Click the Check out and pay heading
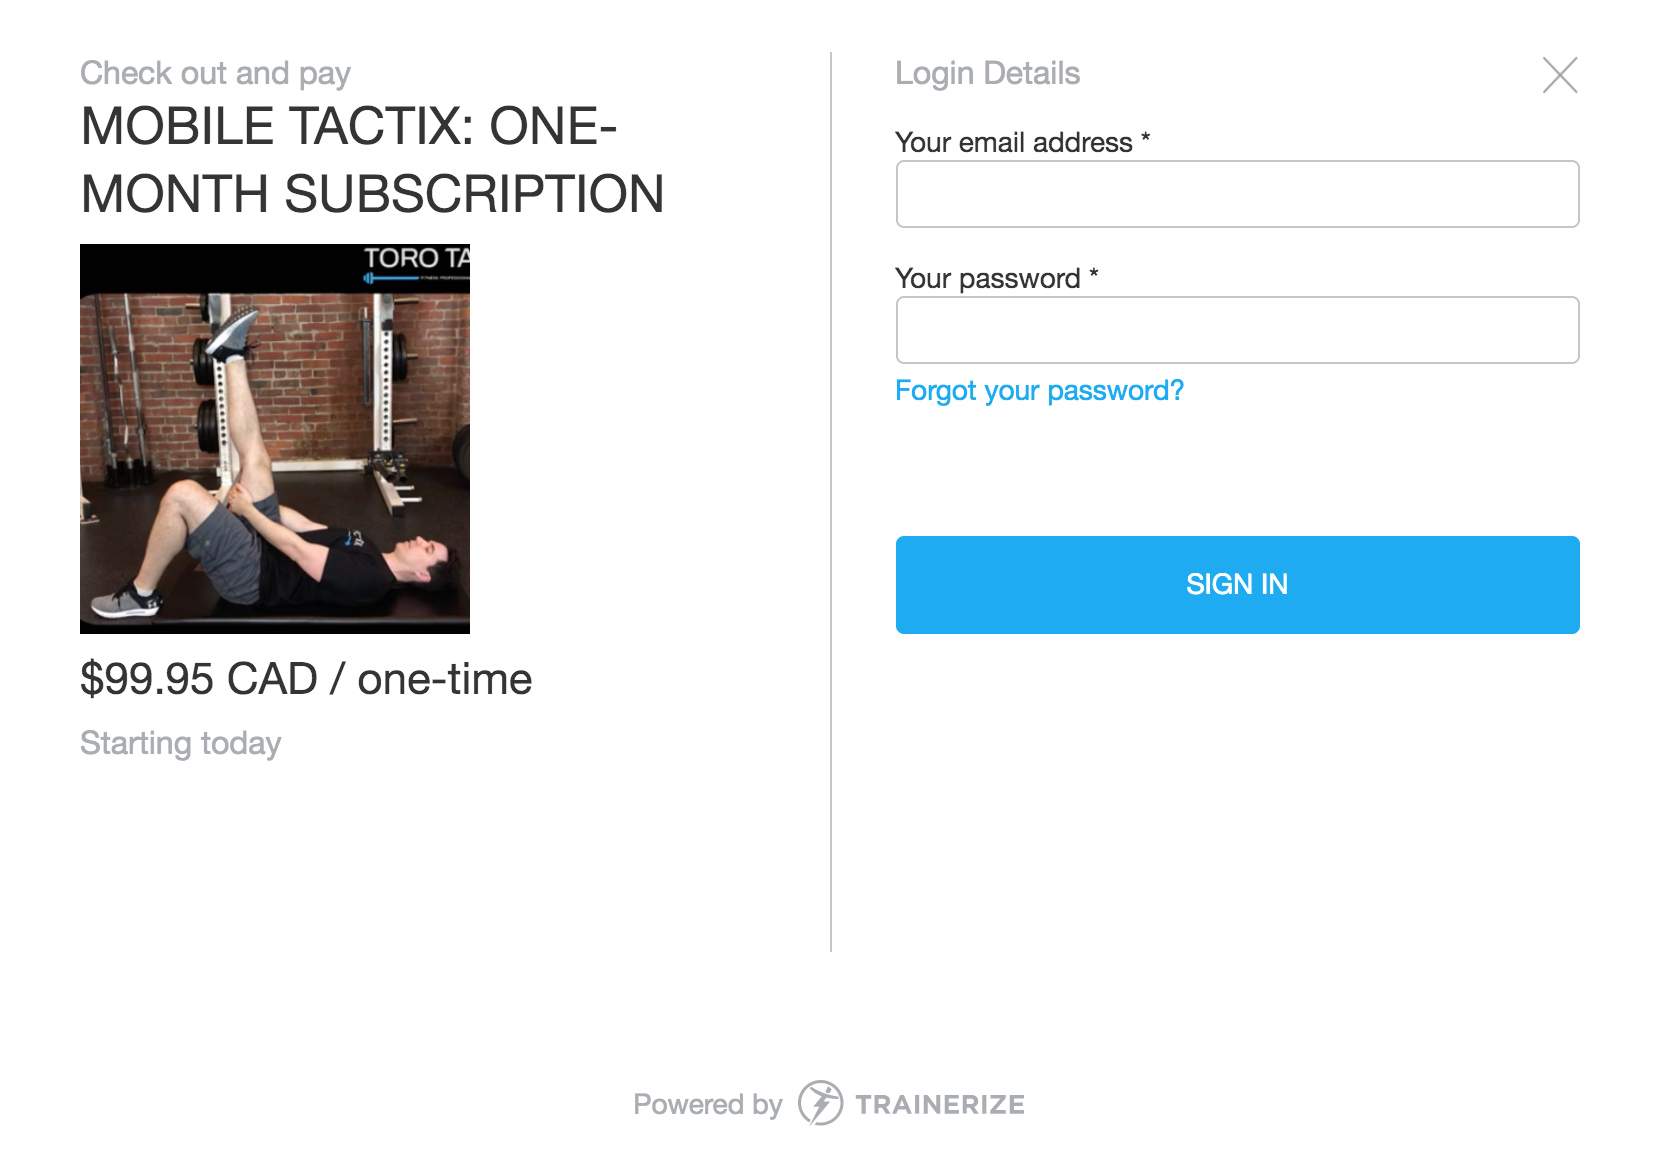This screenshot has width=1666, height=1158. coord(215,74)
